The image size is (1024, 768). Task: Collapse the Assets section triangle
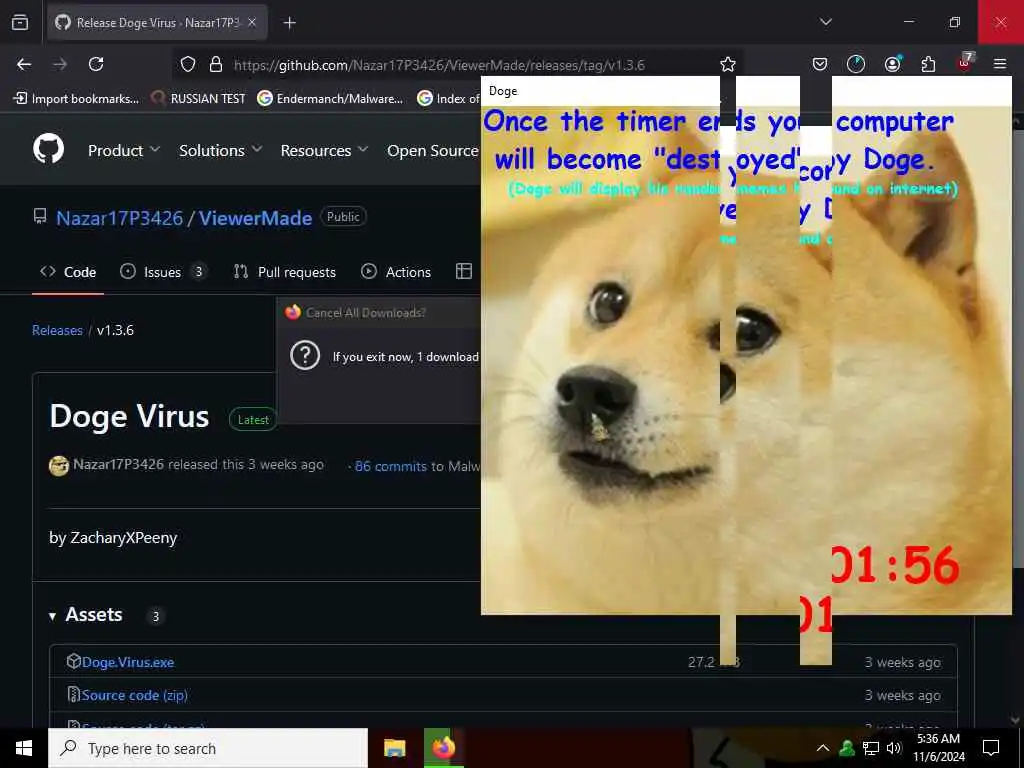(x=52, y=616)
